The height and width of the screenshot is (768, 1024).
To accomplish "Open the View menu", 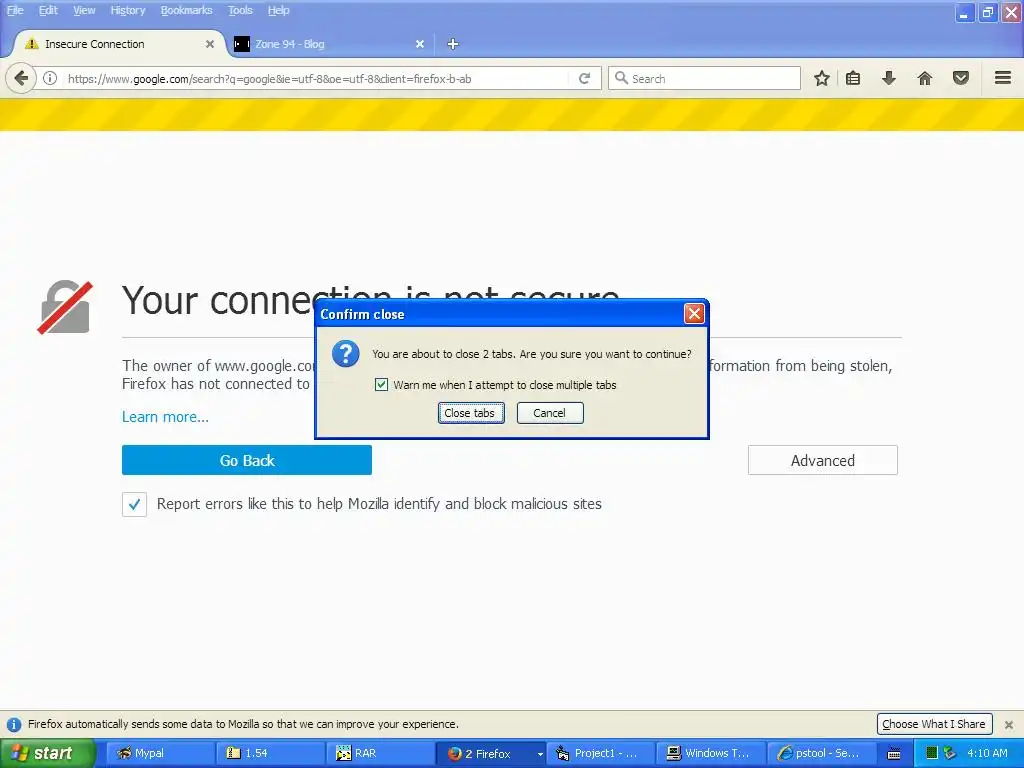I will [84, 10].
